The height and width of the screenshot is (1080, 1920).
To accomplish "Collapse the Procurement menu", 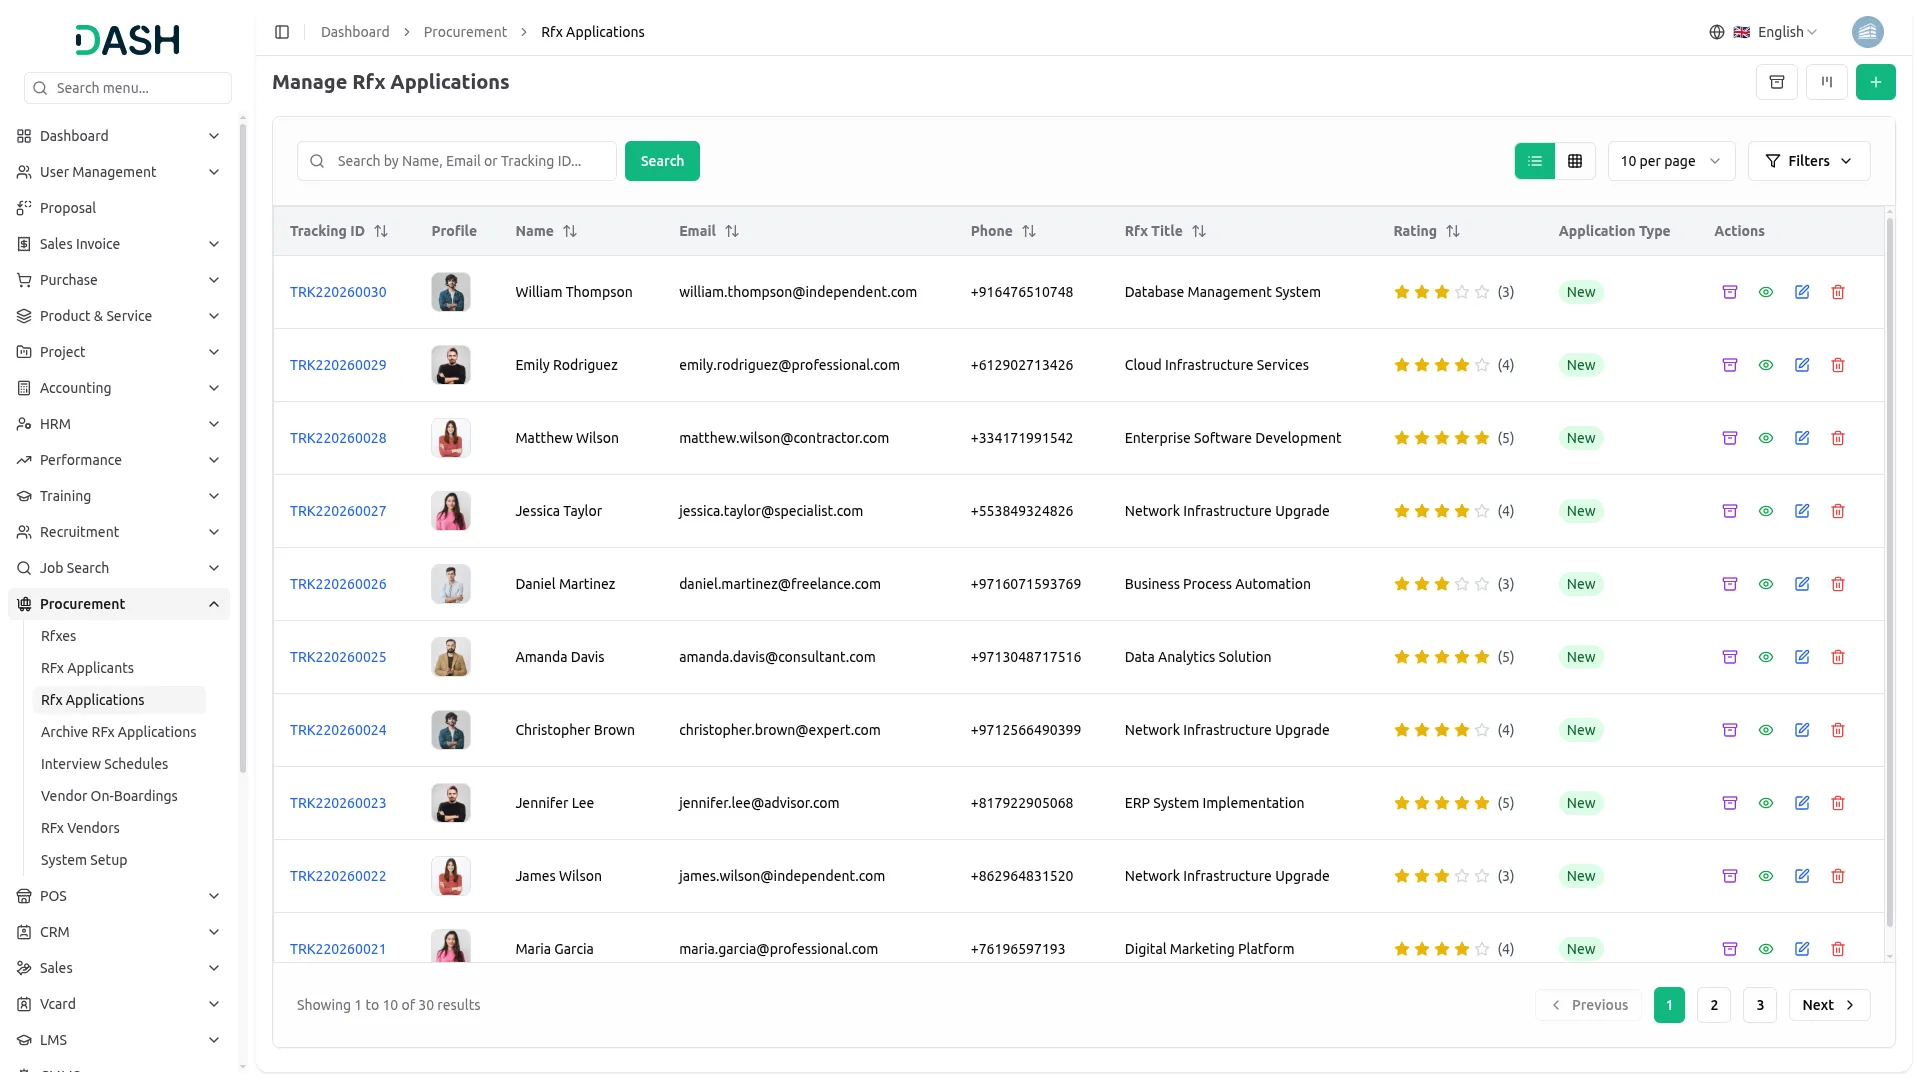I will 119,604.
